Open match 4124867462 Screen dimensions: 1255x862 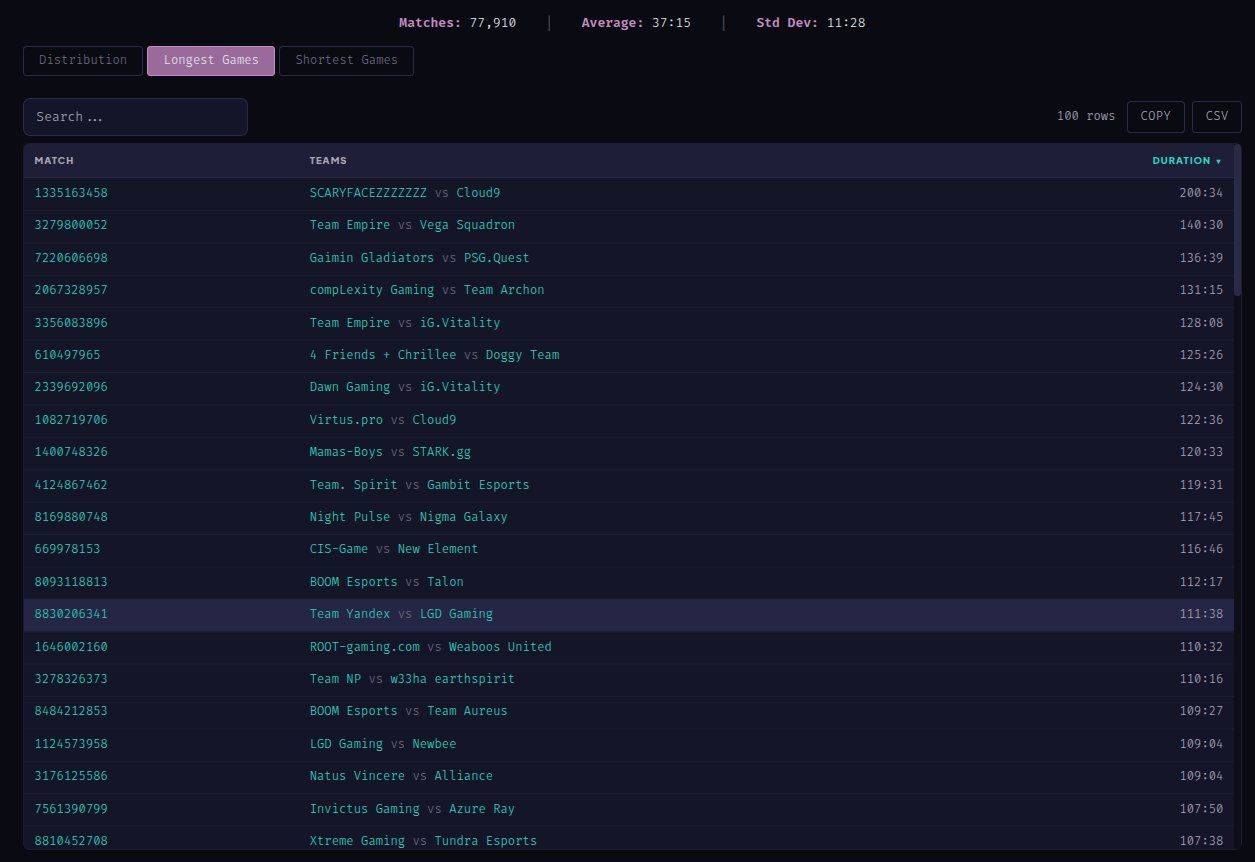[x=71, y=485]
